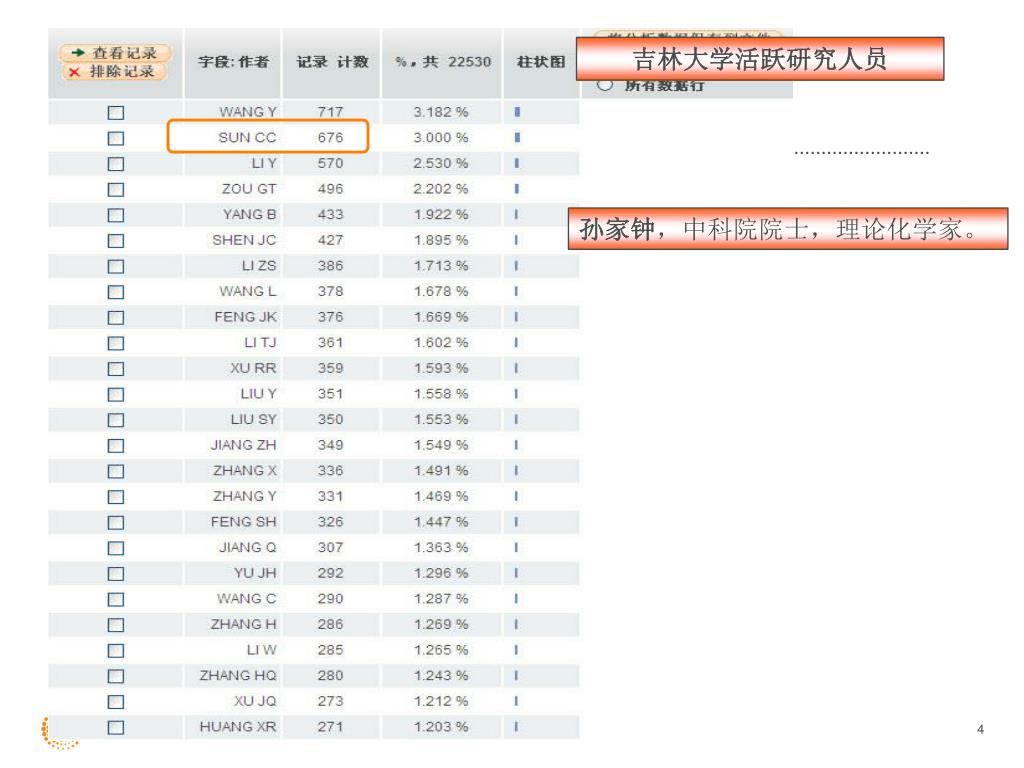Click record count 570
This screenshot has width=1024, height=768.
(330, 163)
